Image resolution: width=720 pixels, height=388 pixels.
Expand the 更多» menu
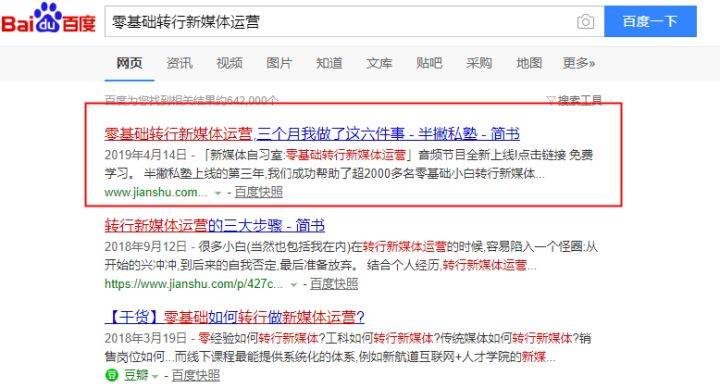tap(579, 63)
